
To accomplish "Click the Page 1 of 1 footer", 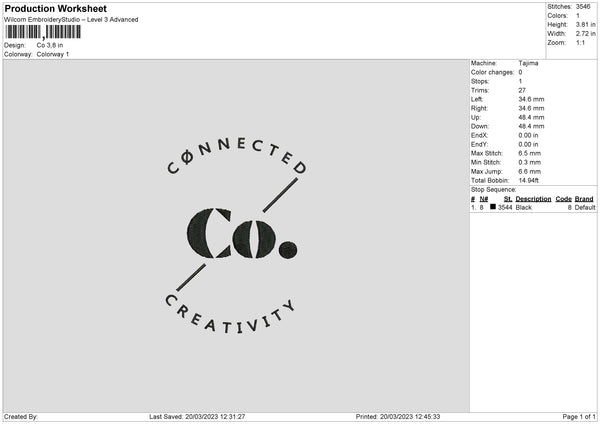I will [579, 417].
